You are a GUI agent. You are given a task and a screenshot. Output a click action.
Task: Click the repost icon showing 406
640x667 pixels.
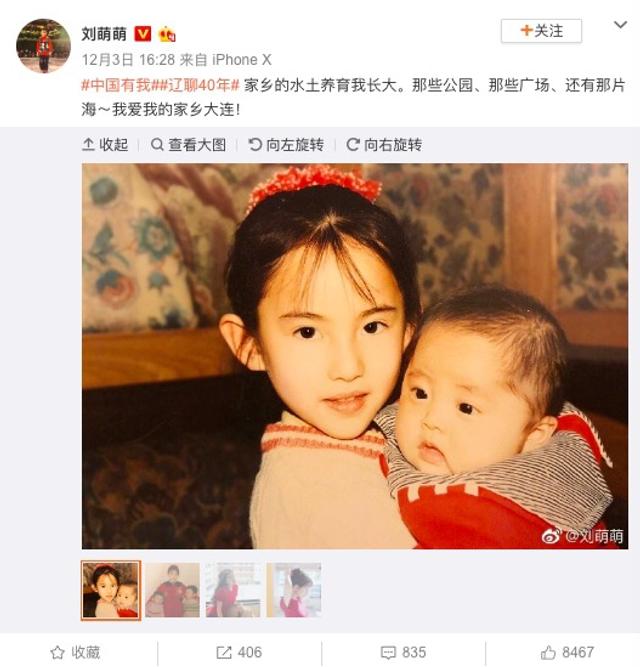click(x=239, y=652)
